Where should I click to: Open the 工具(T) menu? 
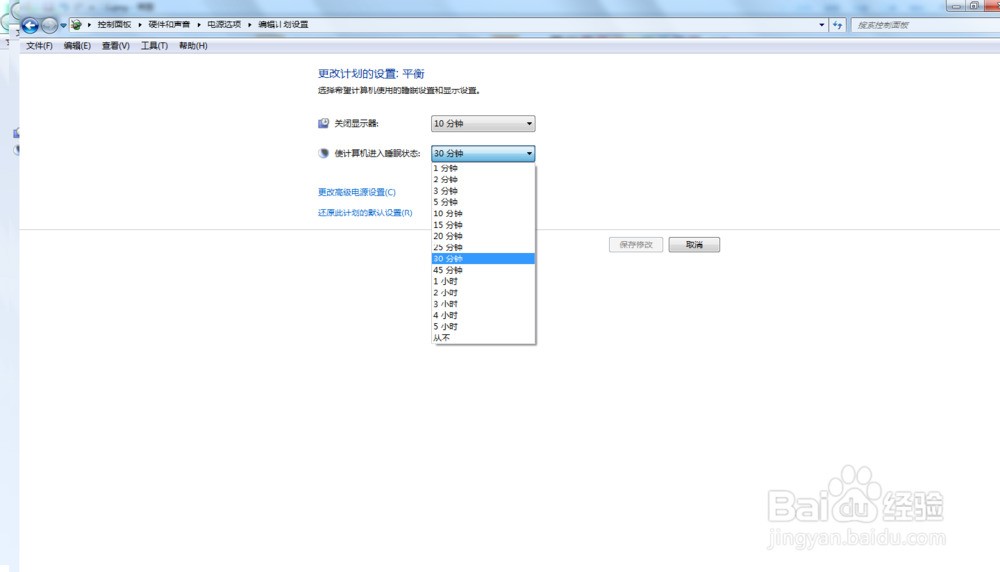click(154, 46)
